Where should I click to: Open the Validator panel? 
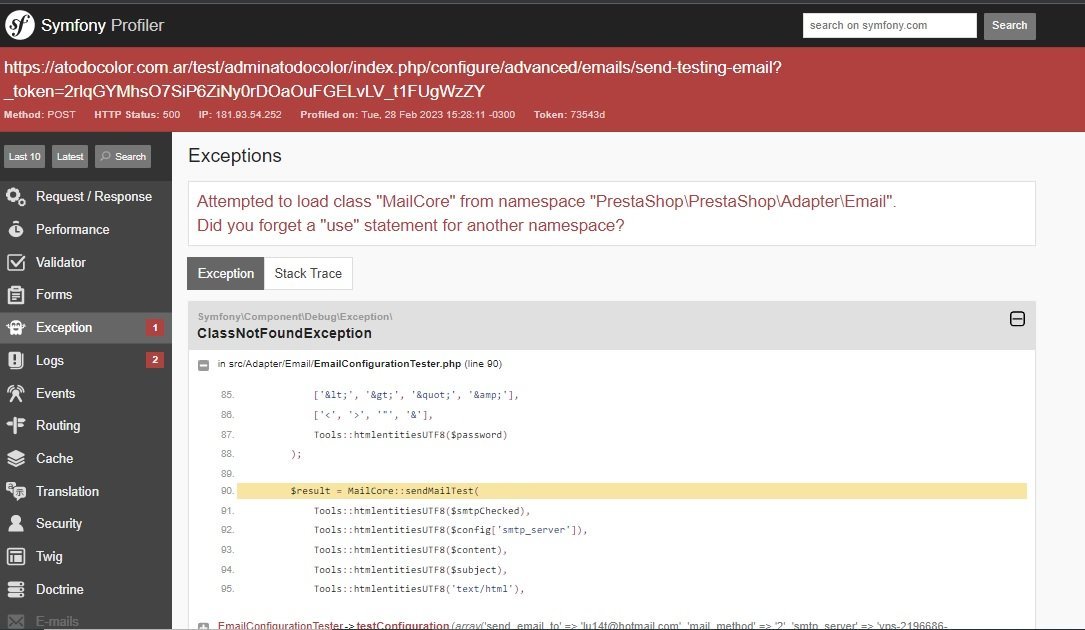pyautogui.click(x=86, y=262)
